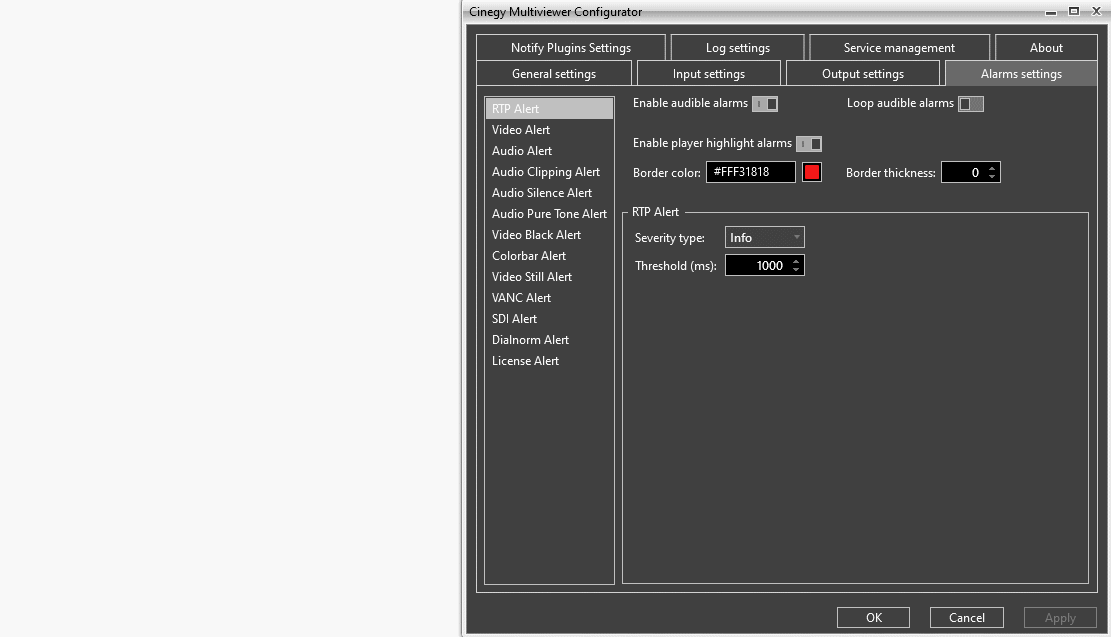The height and width of the screenshot is (637, 1111).
Task: Toggle Enable player highlight alarms switch
Action: (x=809, y=144)
